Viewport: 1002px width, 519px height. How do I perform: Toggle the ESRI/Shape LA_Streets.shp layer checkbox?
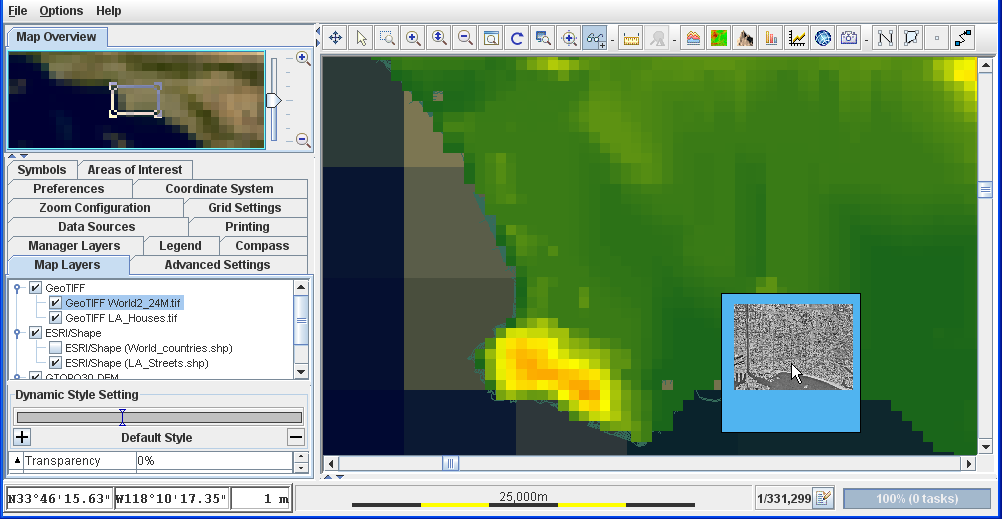(x=56, y=363)
